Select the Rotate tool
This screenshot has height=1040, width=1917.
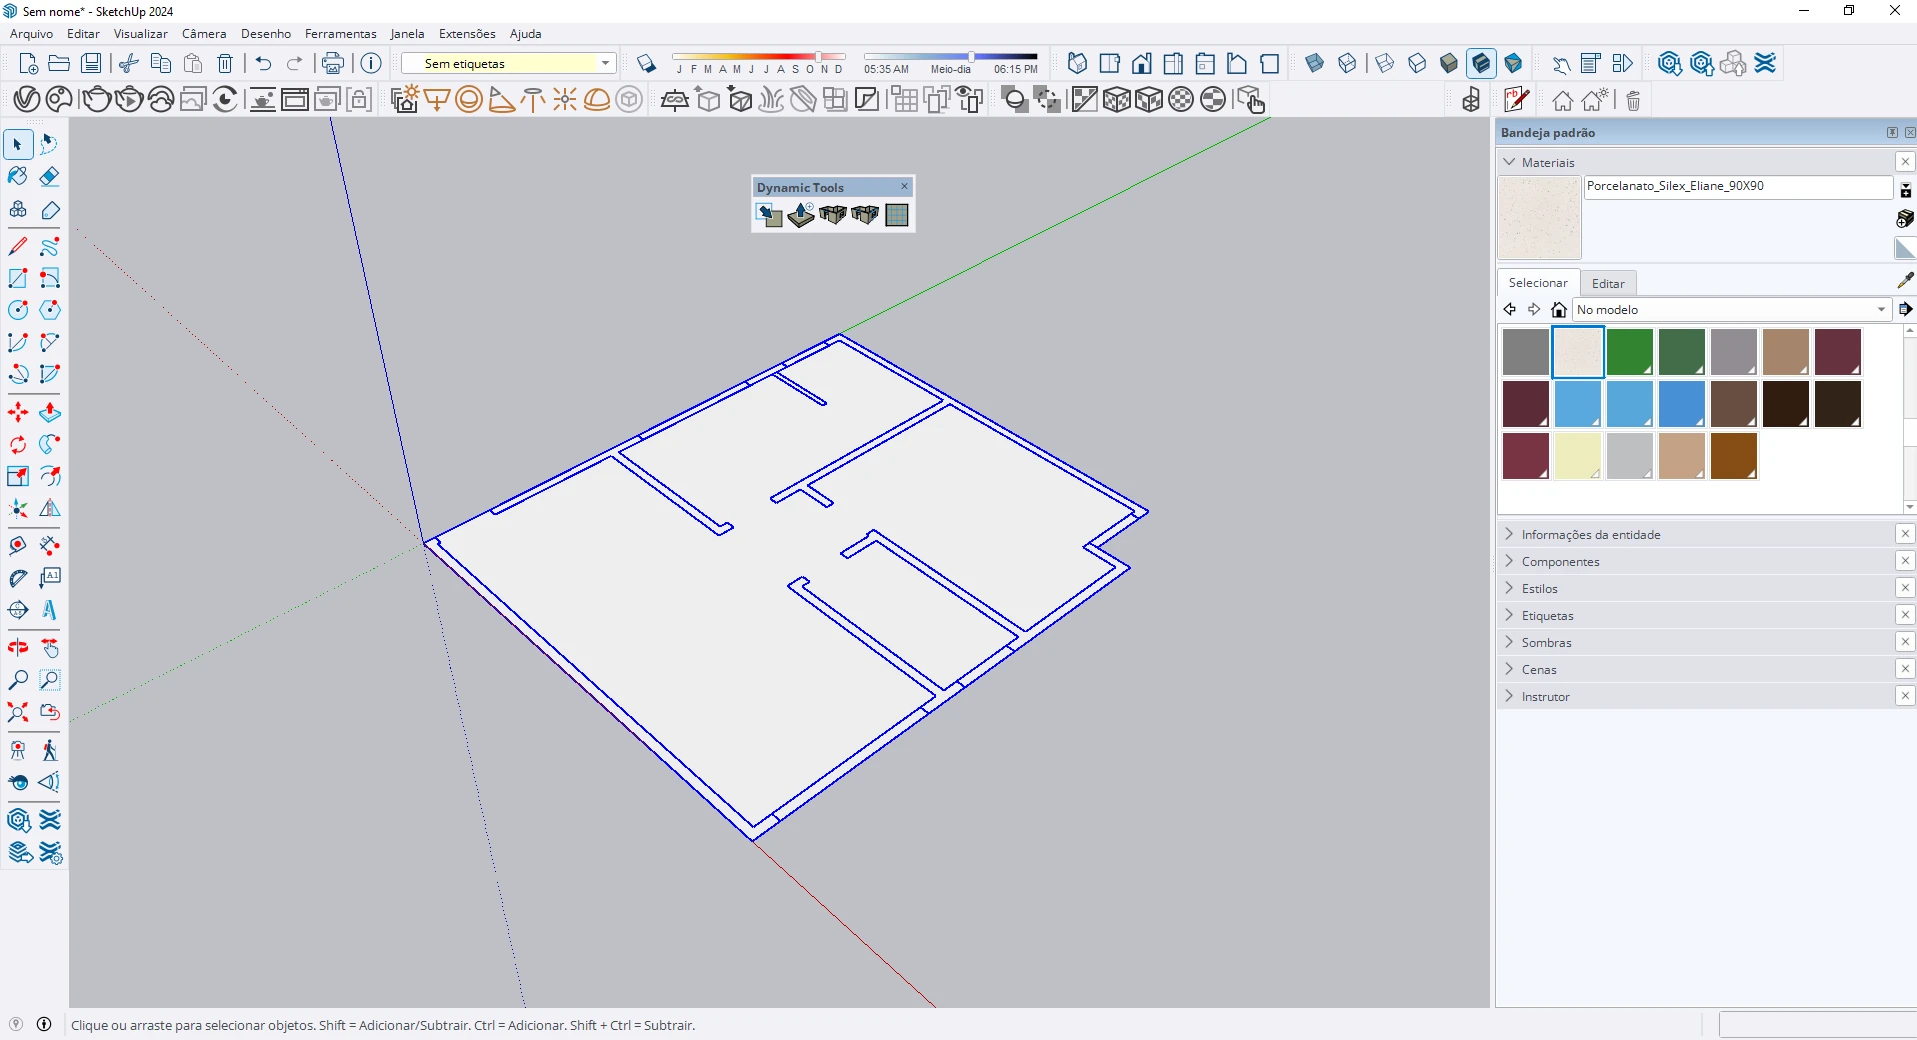click(x=18, y=444)
